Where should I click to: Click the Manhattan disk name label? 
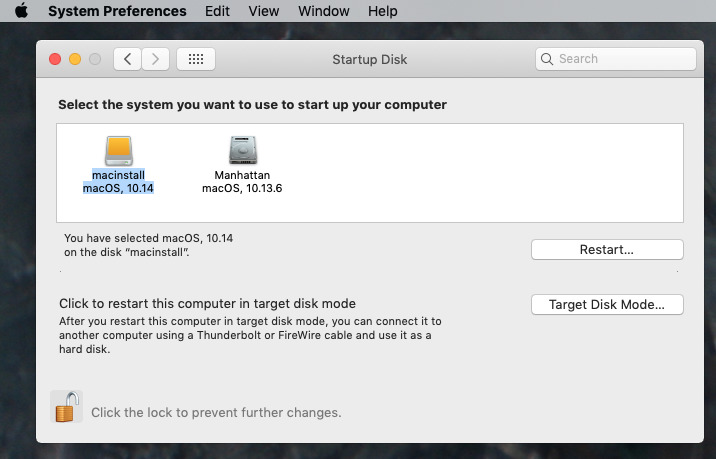click(x=242, y=175)
